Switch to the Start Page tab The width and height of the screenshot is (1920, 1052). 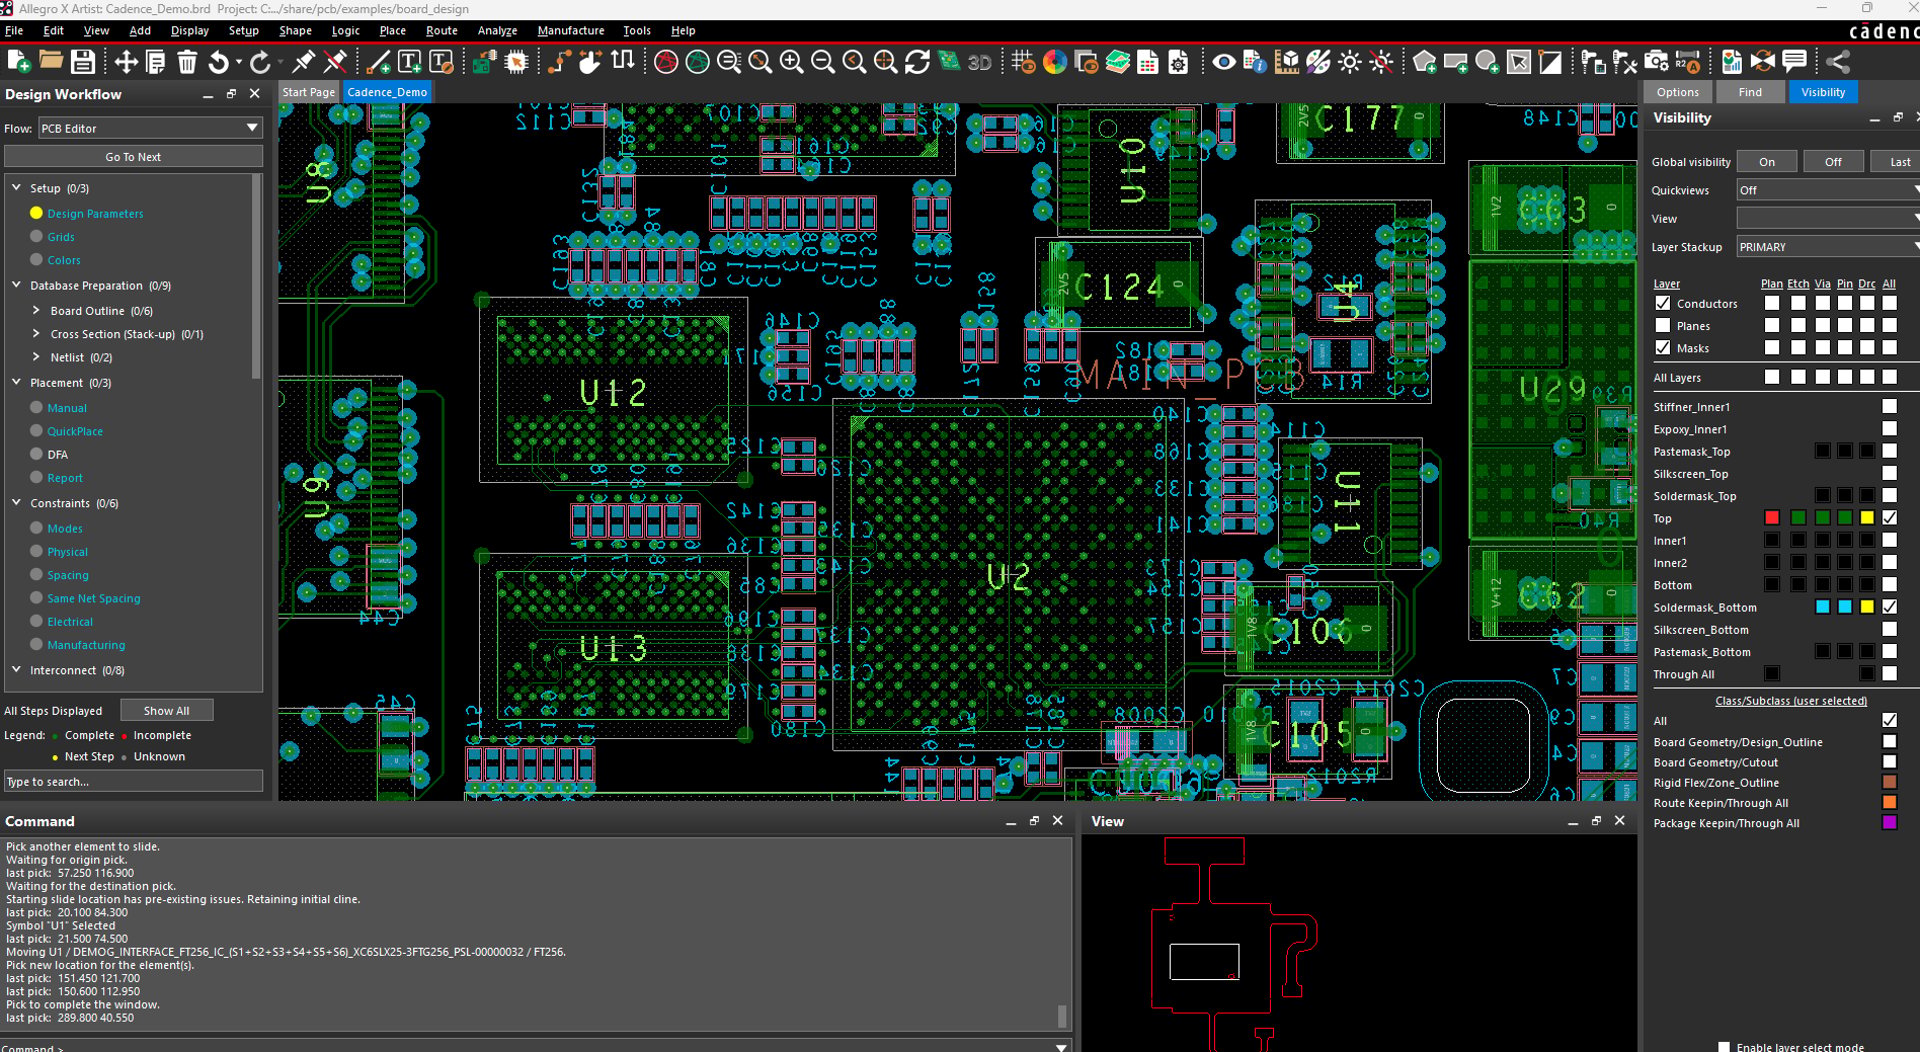pos(308,92)
